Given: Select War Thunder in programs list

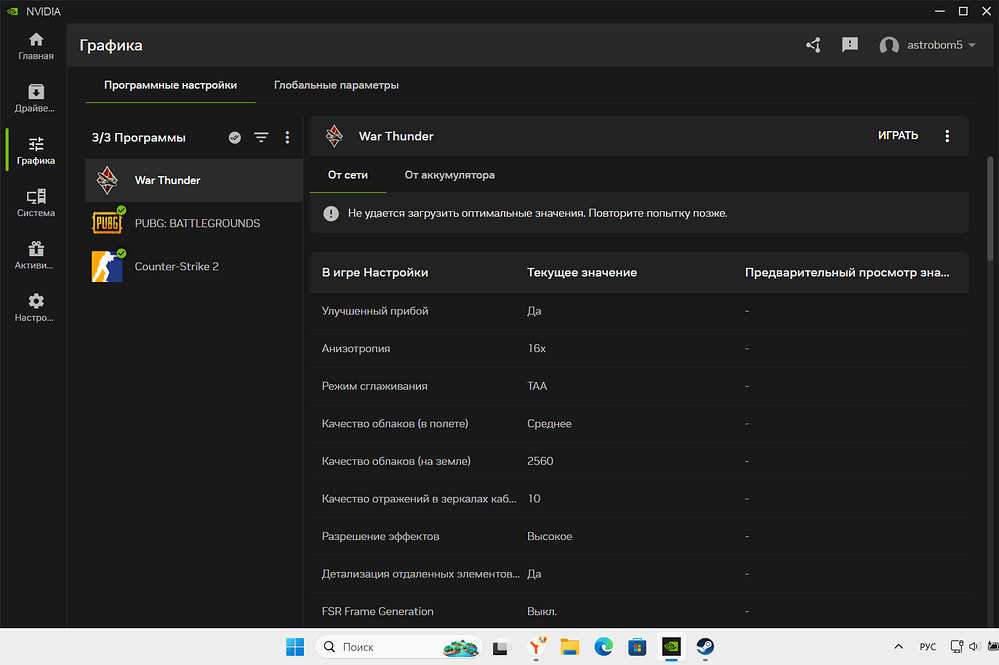Looking at the screenshot, I should 194,180.
